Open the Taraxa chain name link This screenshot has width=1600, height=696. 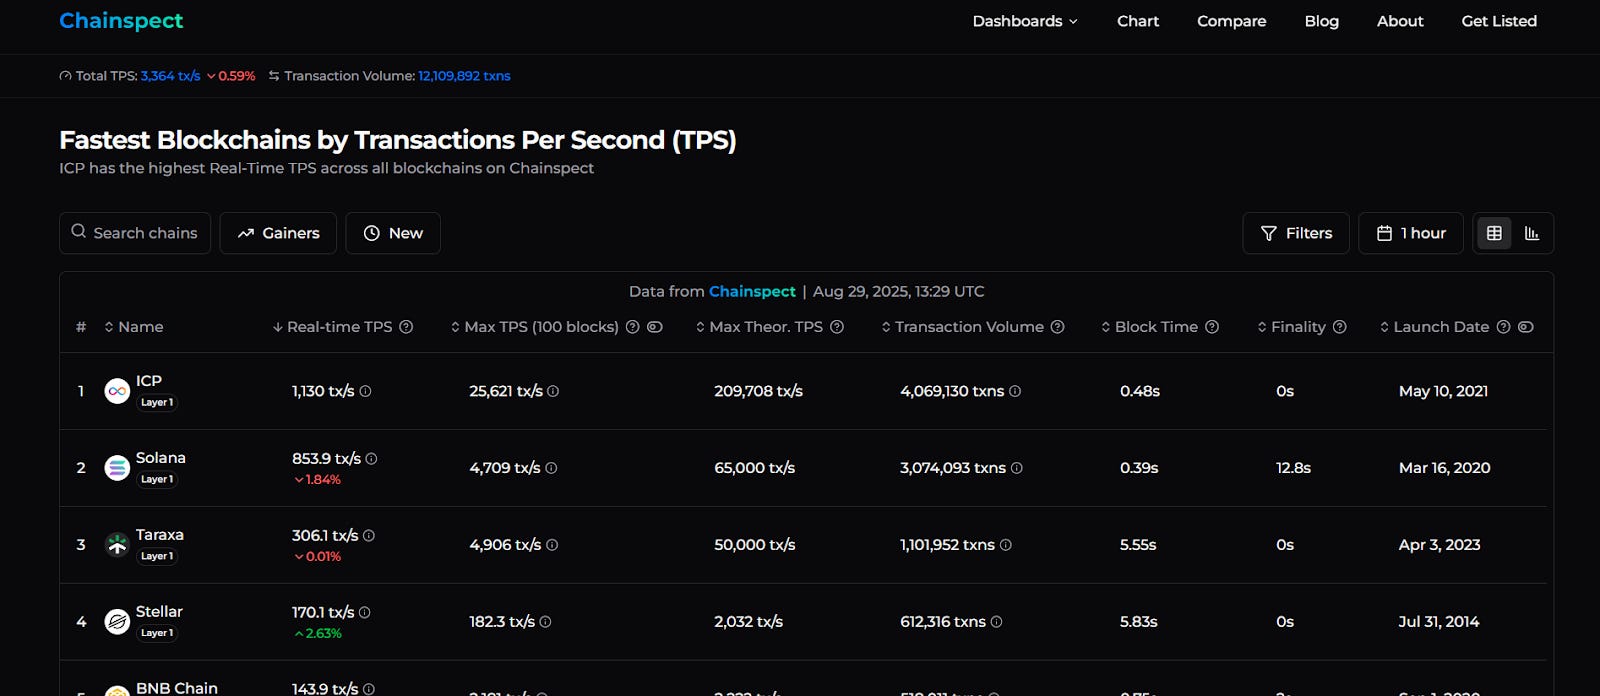[160, 535]
